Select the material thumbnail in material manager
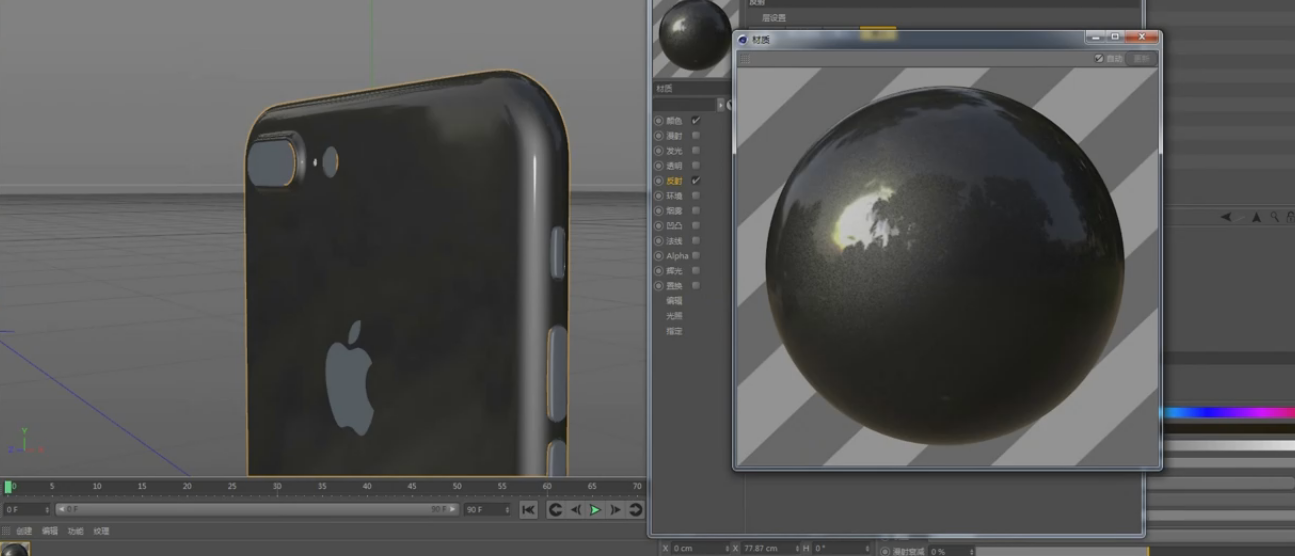 (x=16, y=549)
